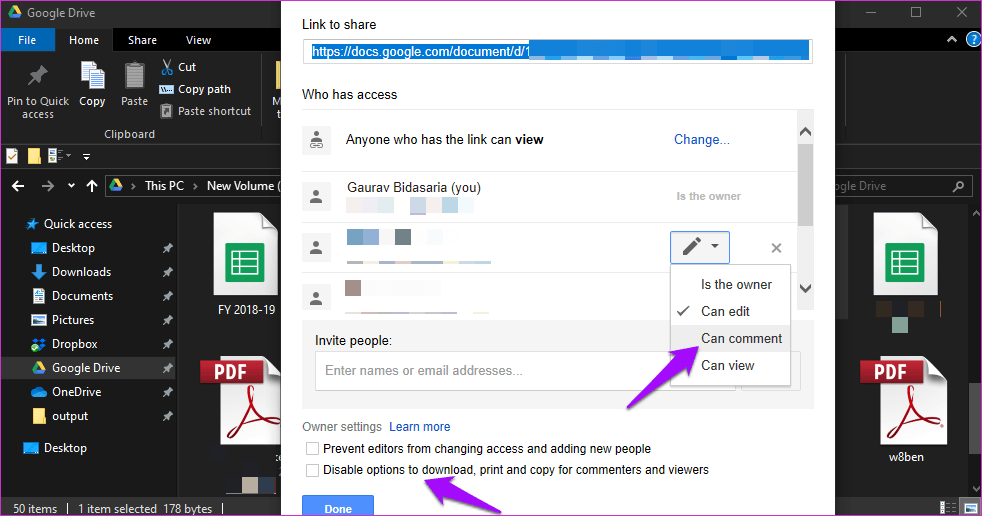Screen dimensions: 982x516
Task: Go forward with the right arrow
Action: [47, 186]
